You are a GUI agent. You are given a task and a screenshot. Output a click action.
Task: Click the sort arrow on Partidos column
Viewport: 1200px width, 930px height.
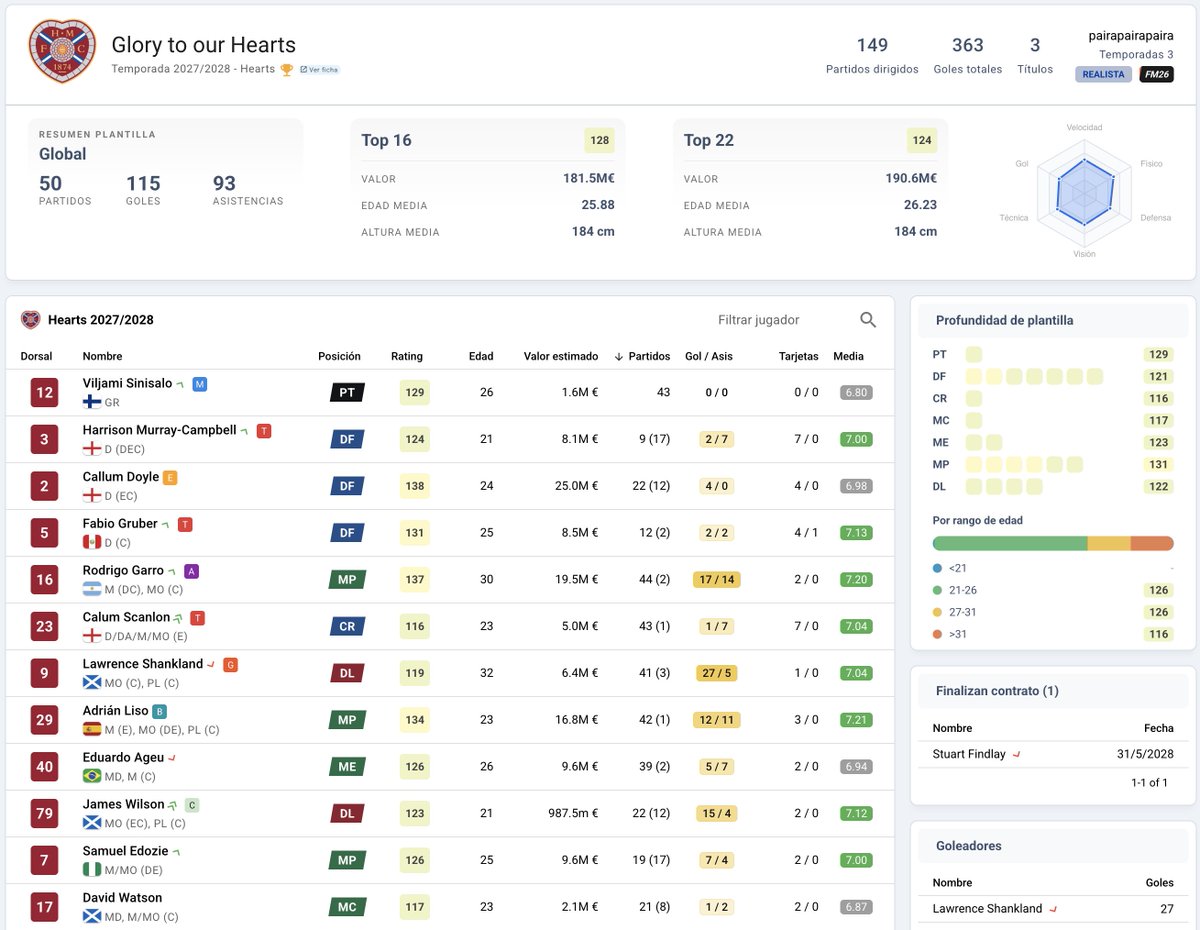coord(619,356)
